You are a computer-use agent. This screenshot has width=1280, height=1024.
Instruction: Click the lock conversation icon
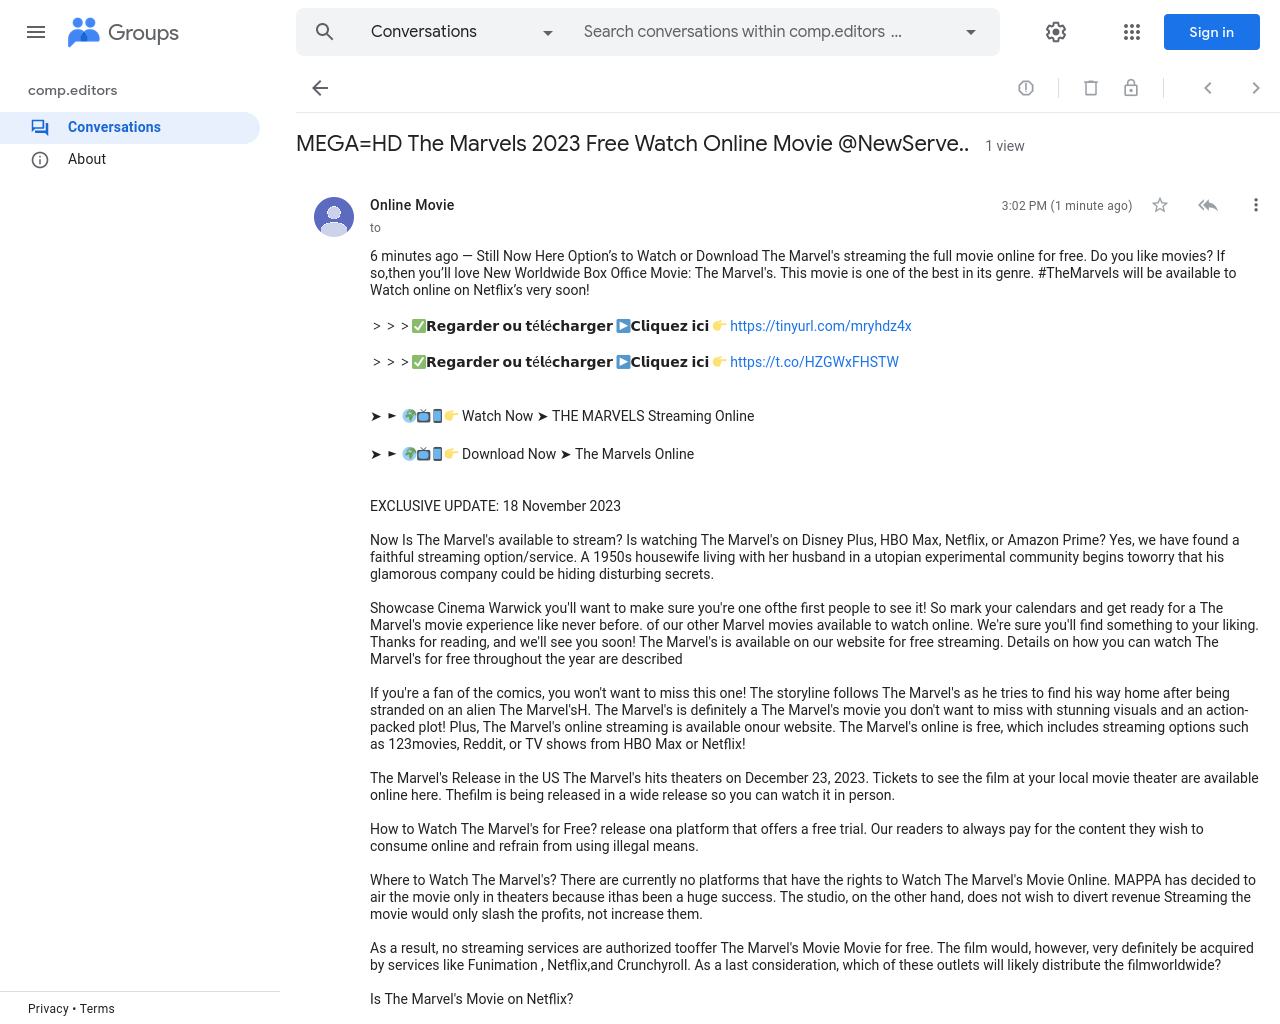[x=1131, y=88]
